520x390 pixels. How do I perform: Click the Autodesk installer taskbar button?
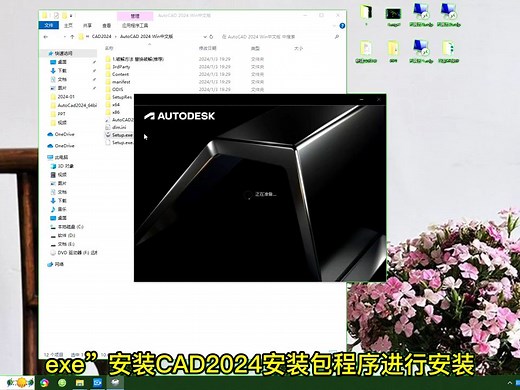pos(115,383)
